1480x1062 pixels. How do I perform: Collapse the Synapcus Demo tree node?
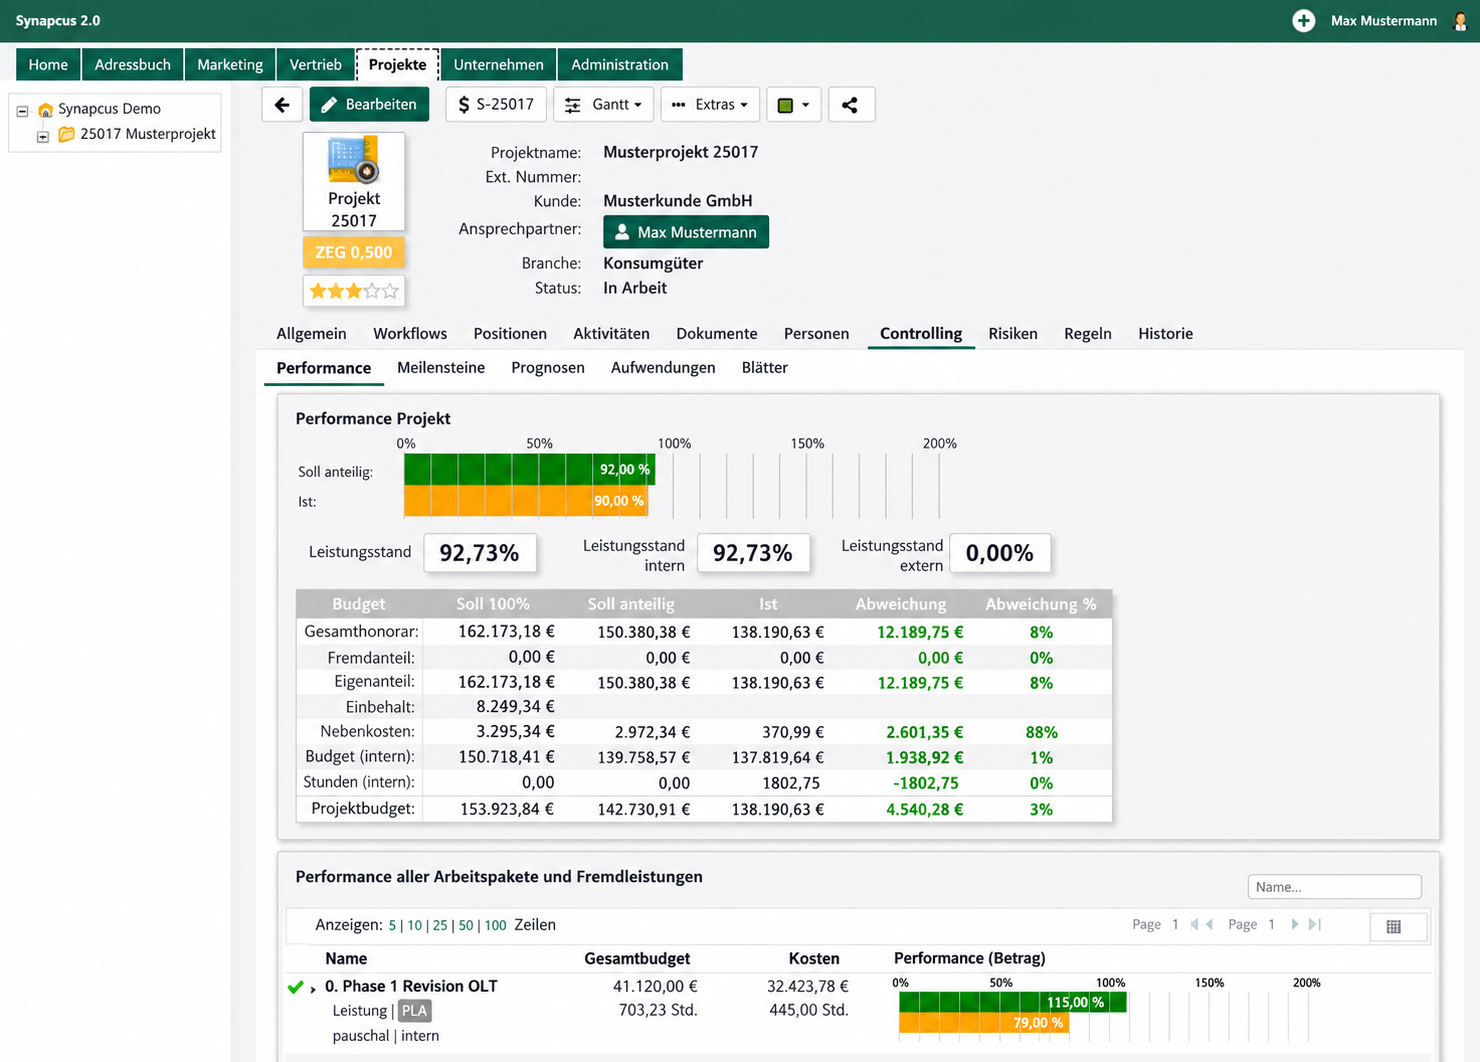tap(22, 110)
